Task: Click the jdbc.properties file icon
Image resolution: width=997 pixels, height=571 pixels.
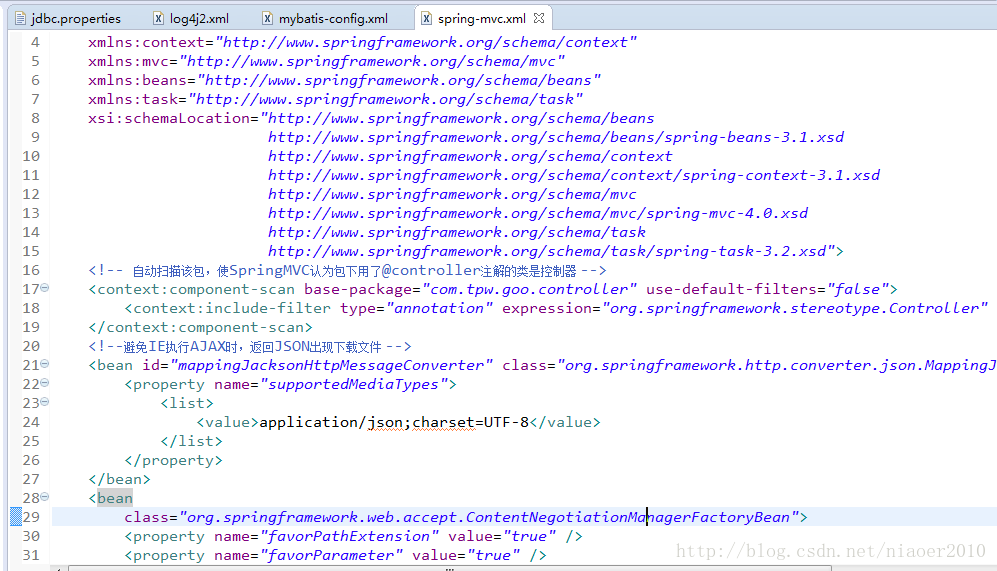Action: point(20,18)
